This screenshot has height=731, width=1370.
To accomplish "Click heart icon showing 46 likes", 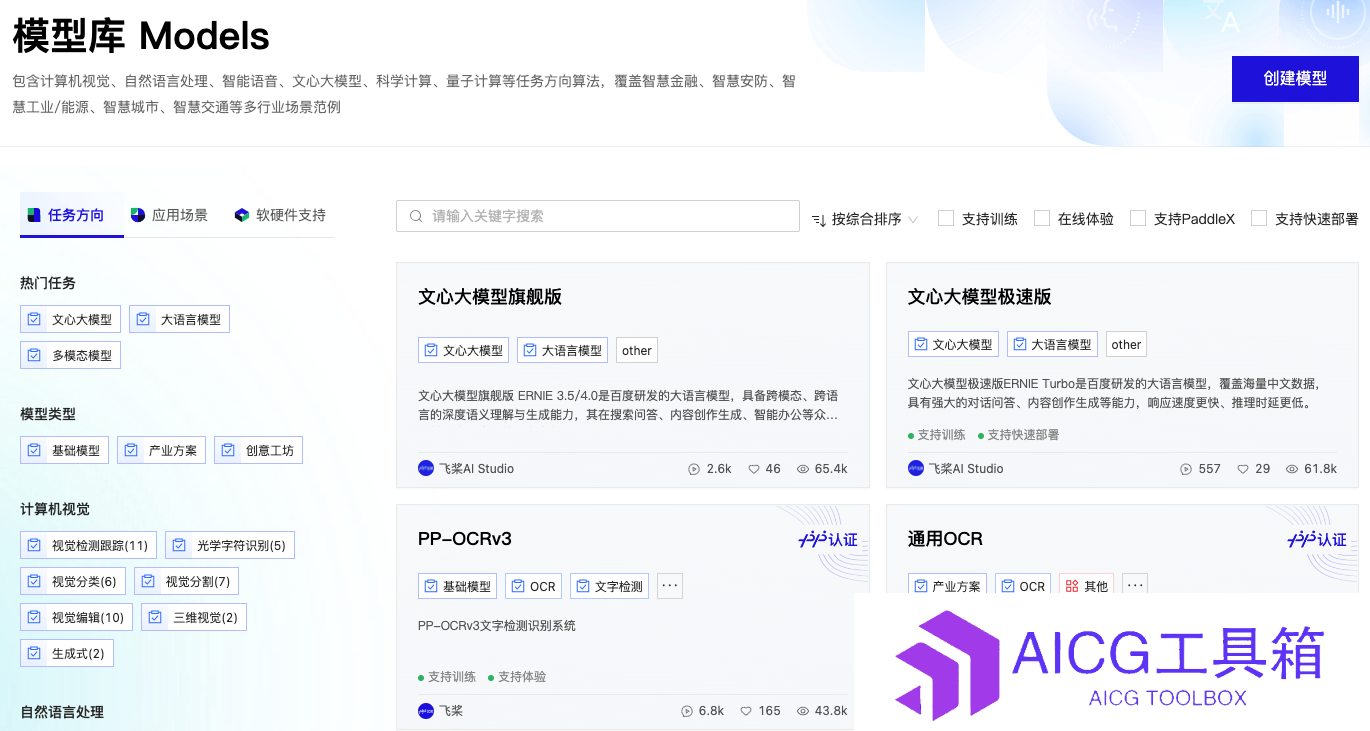I will click(x=754, y=468).
